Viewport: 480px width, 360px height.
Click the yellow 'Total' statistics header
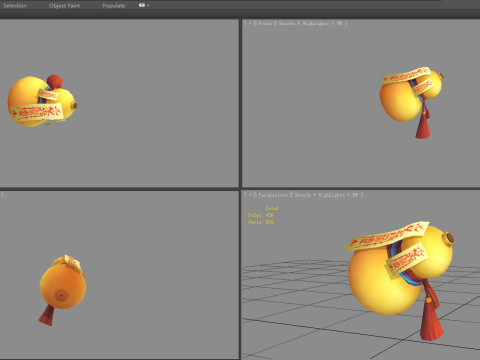(272, 208)
